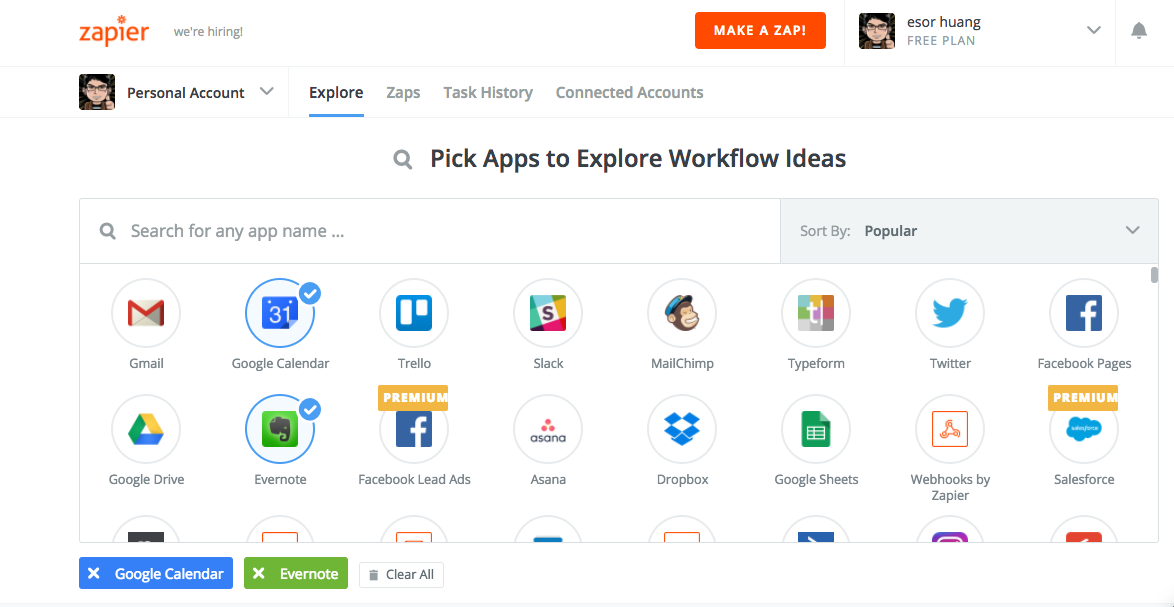Select the Asana app icon
Screen dimensions: 1174x607
point(547,429)
